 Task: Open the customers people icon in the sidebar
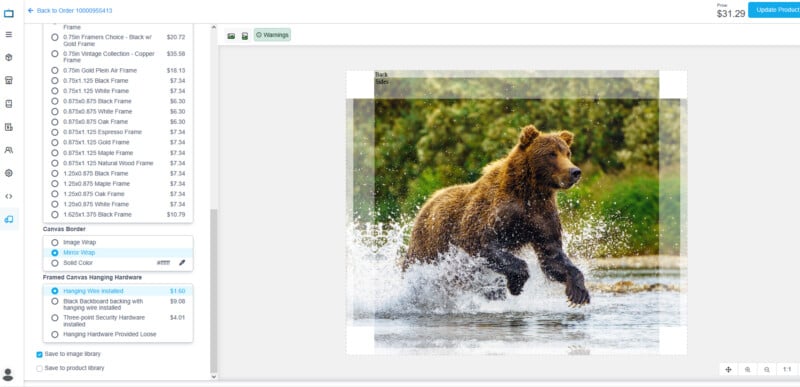click(x=9, y=150)
